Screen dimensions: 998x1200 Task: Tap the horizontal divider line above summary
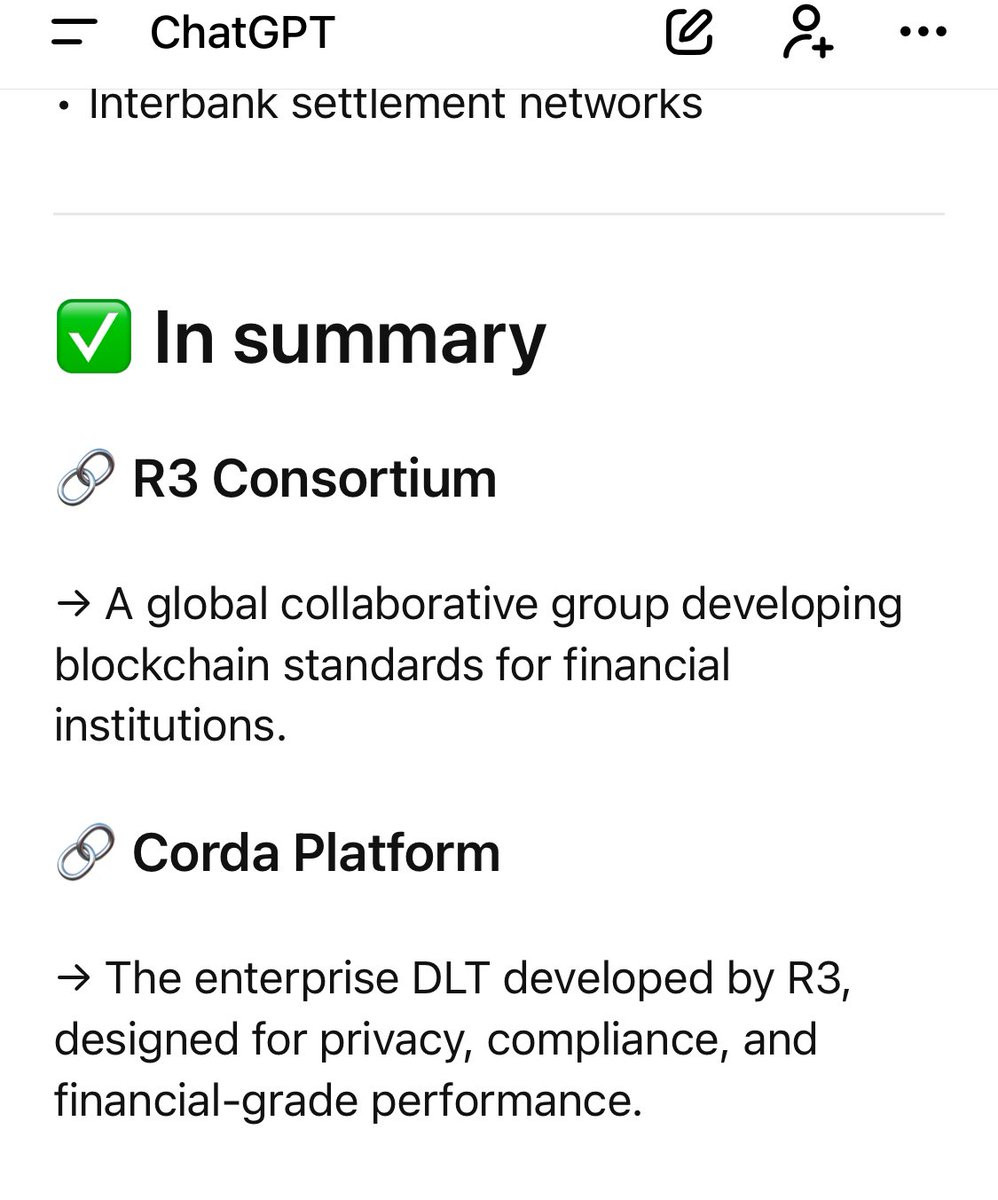pyautogui.click(x=499, y=214)
